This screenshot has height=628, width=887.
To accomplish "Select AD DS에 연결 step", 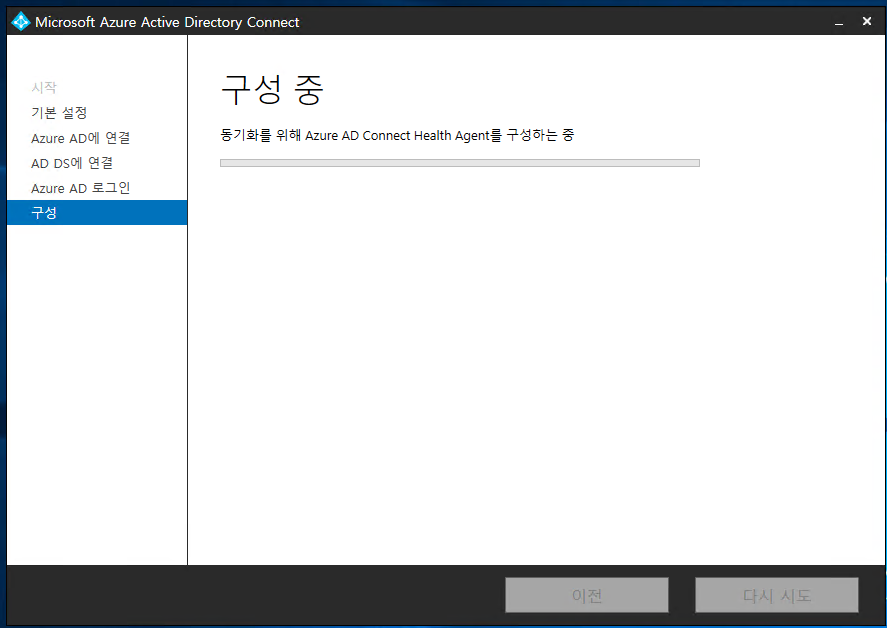I will [72, 163].
